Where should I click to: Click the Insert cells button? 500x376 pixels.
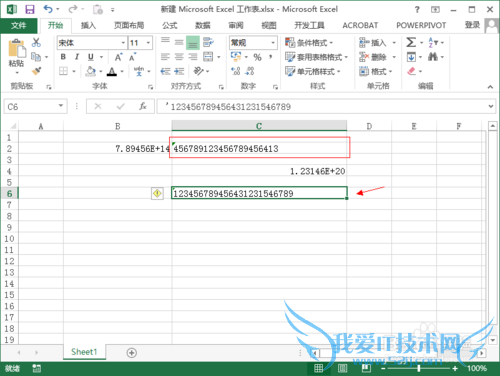[377, 43]
